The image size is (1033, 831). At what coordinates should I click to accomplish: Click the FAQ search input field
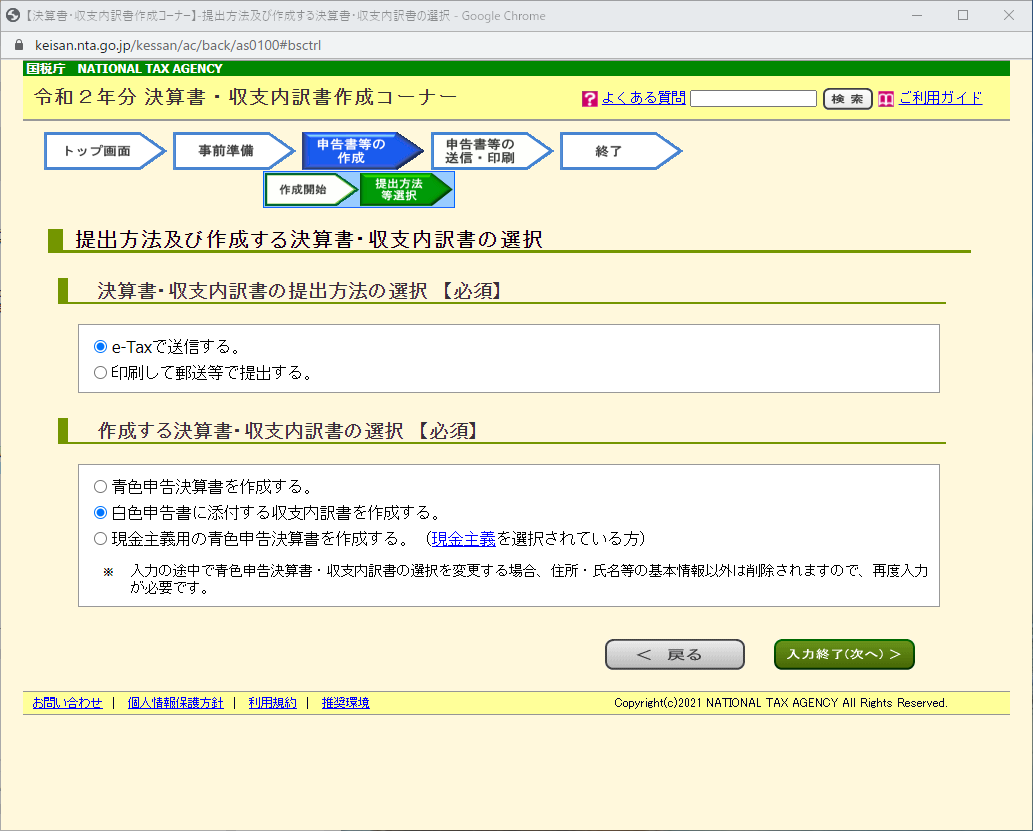pyautogui.click(x=753, y=99)
